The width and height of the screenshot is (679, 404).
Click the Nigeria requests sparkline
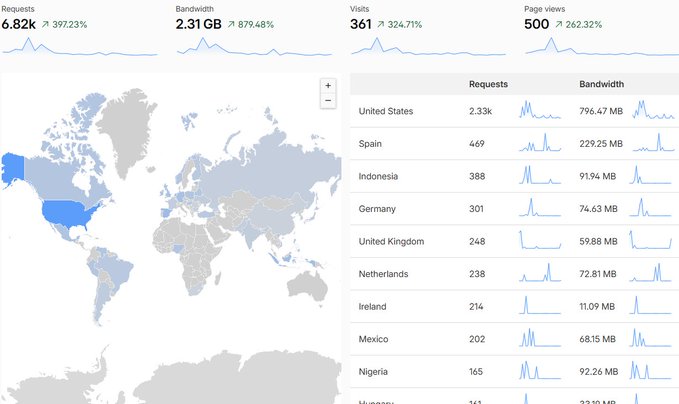coord(540,370)
